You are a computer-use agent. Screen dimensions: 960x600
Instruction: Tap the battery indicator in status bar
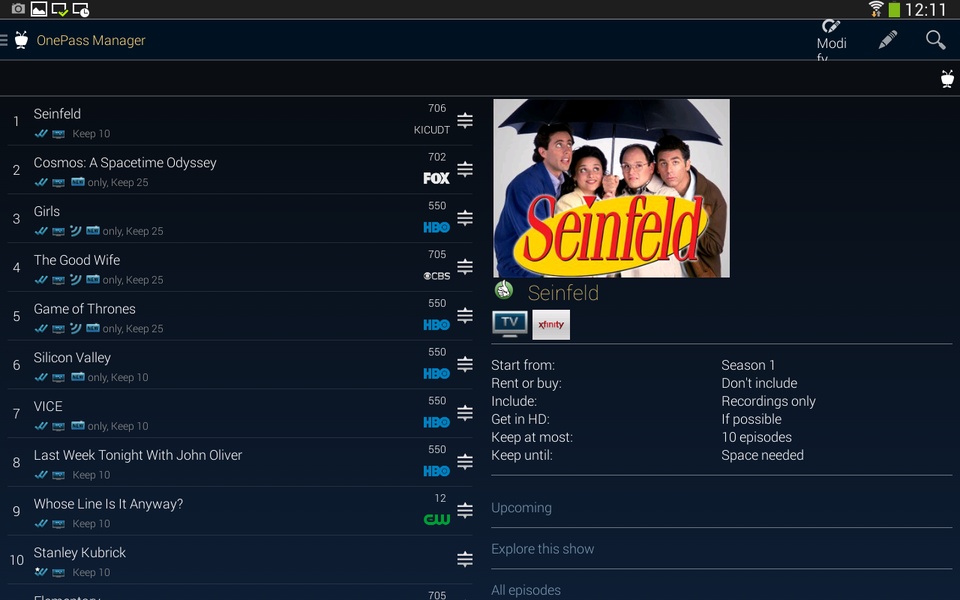point(894,9)
